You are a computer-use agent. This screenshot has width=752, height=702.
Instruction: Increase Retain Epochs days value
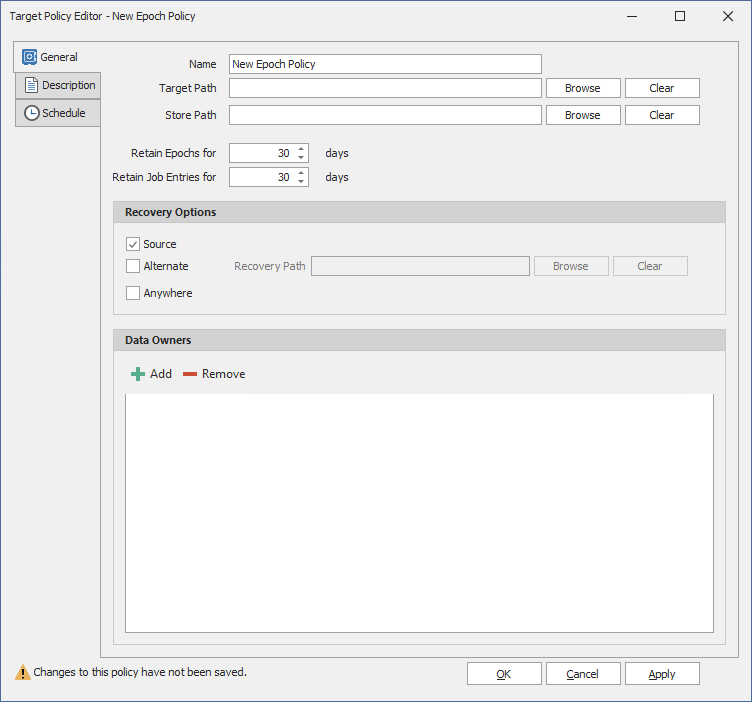tap(302, 149)
